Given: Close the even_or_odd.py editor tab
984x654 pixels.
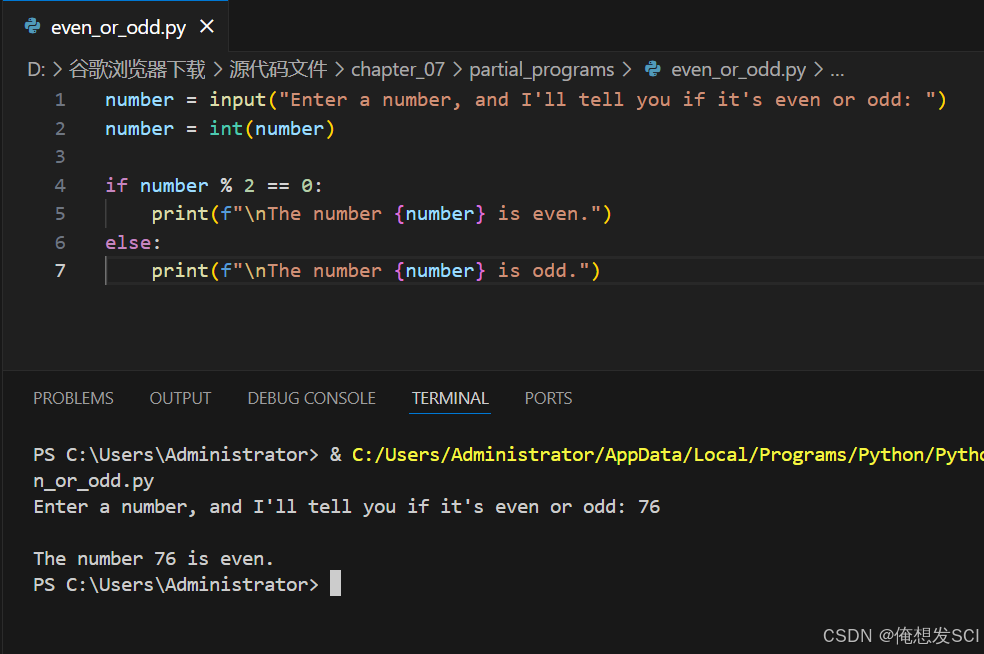Looking at the screenshot, I should [x=206, y=26].
